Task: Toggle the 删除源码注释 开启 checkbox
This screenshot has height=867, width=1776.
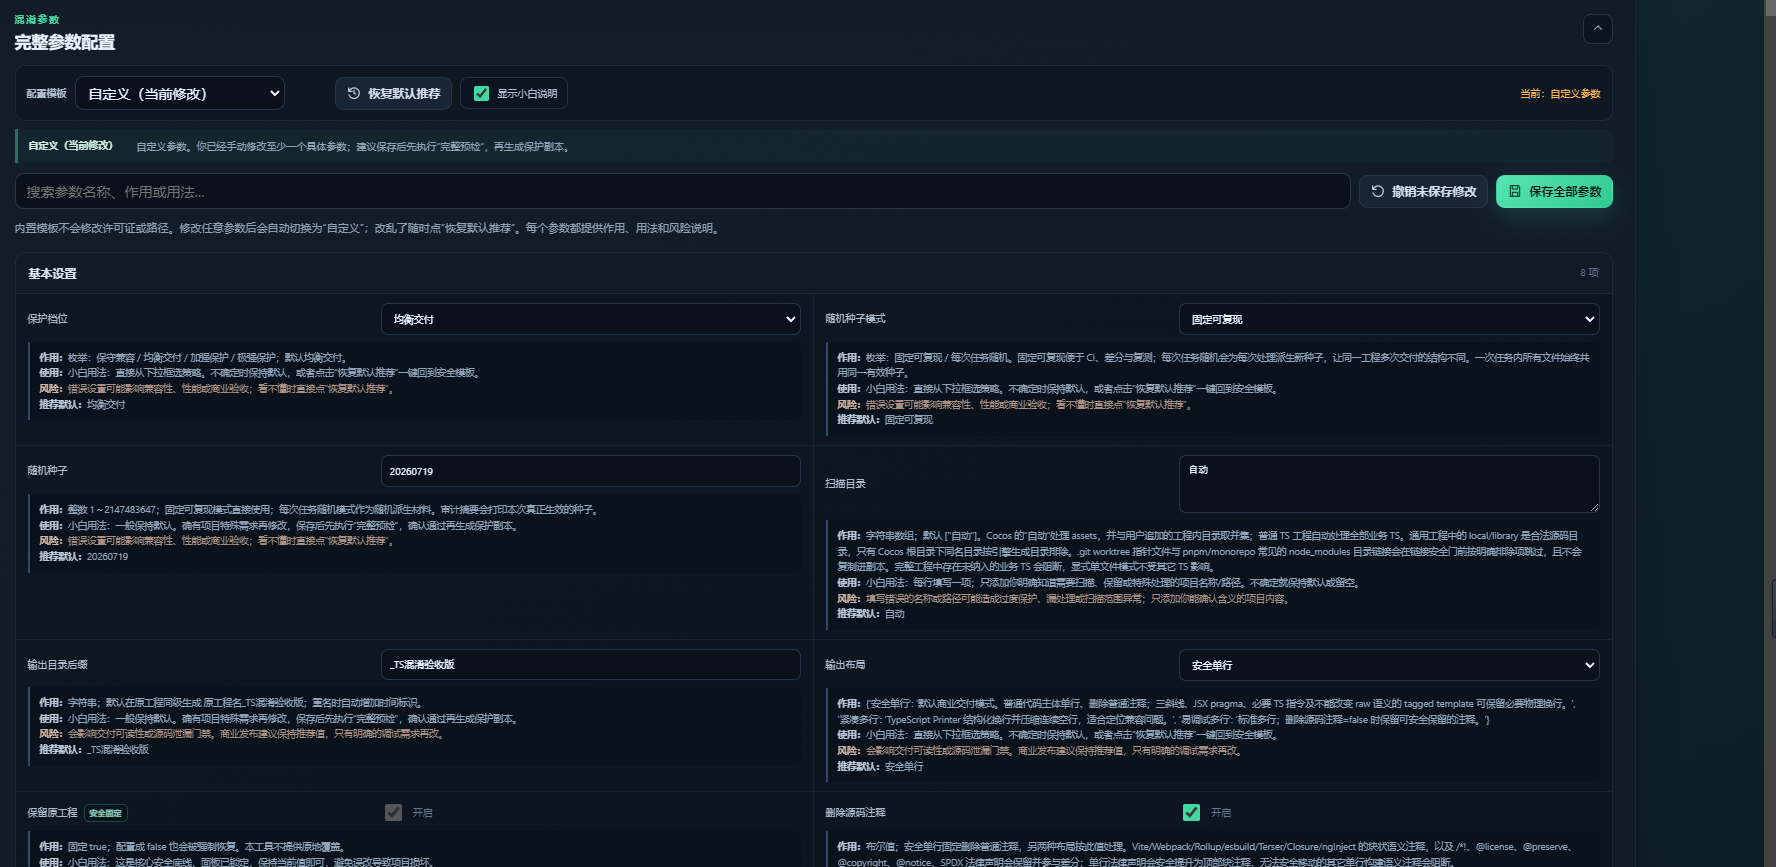Action: [1191, 812]
